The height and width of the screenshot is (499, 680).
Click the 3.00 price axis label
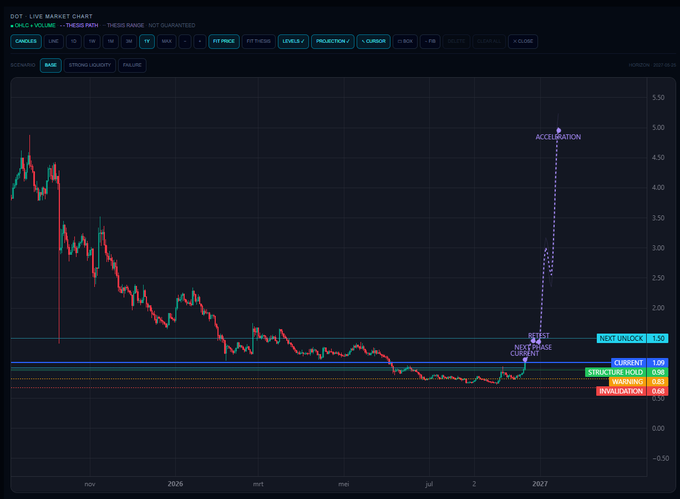tap(658, 248)
